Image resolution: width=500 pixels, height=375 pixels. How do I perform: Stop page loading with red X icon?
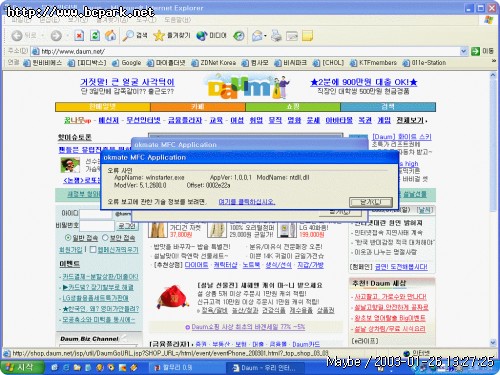pos(79,35)
